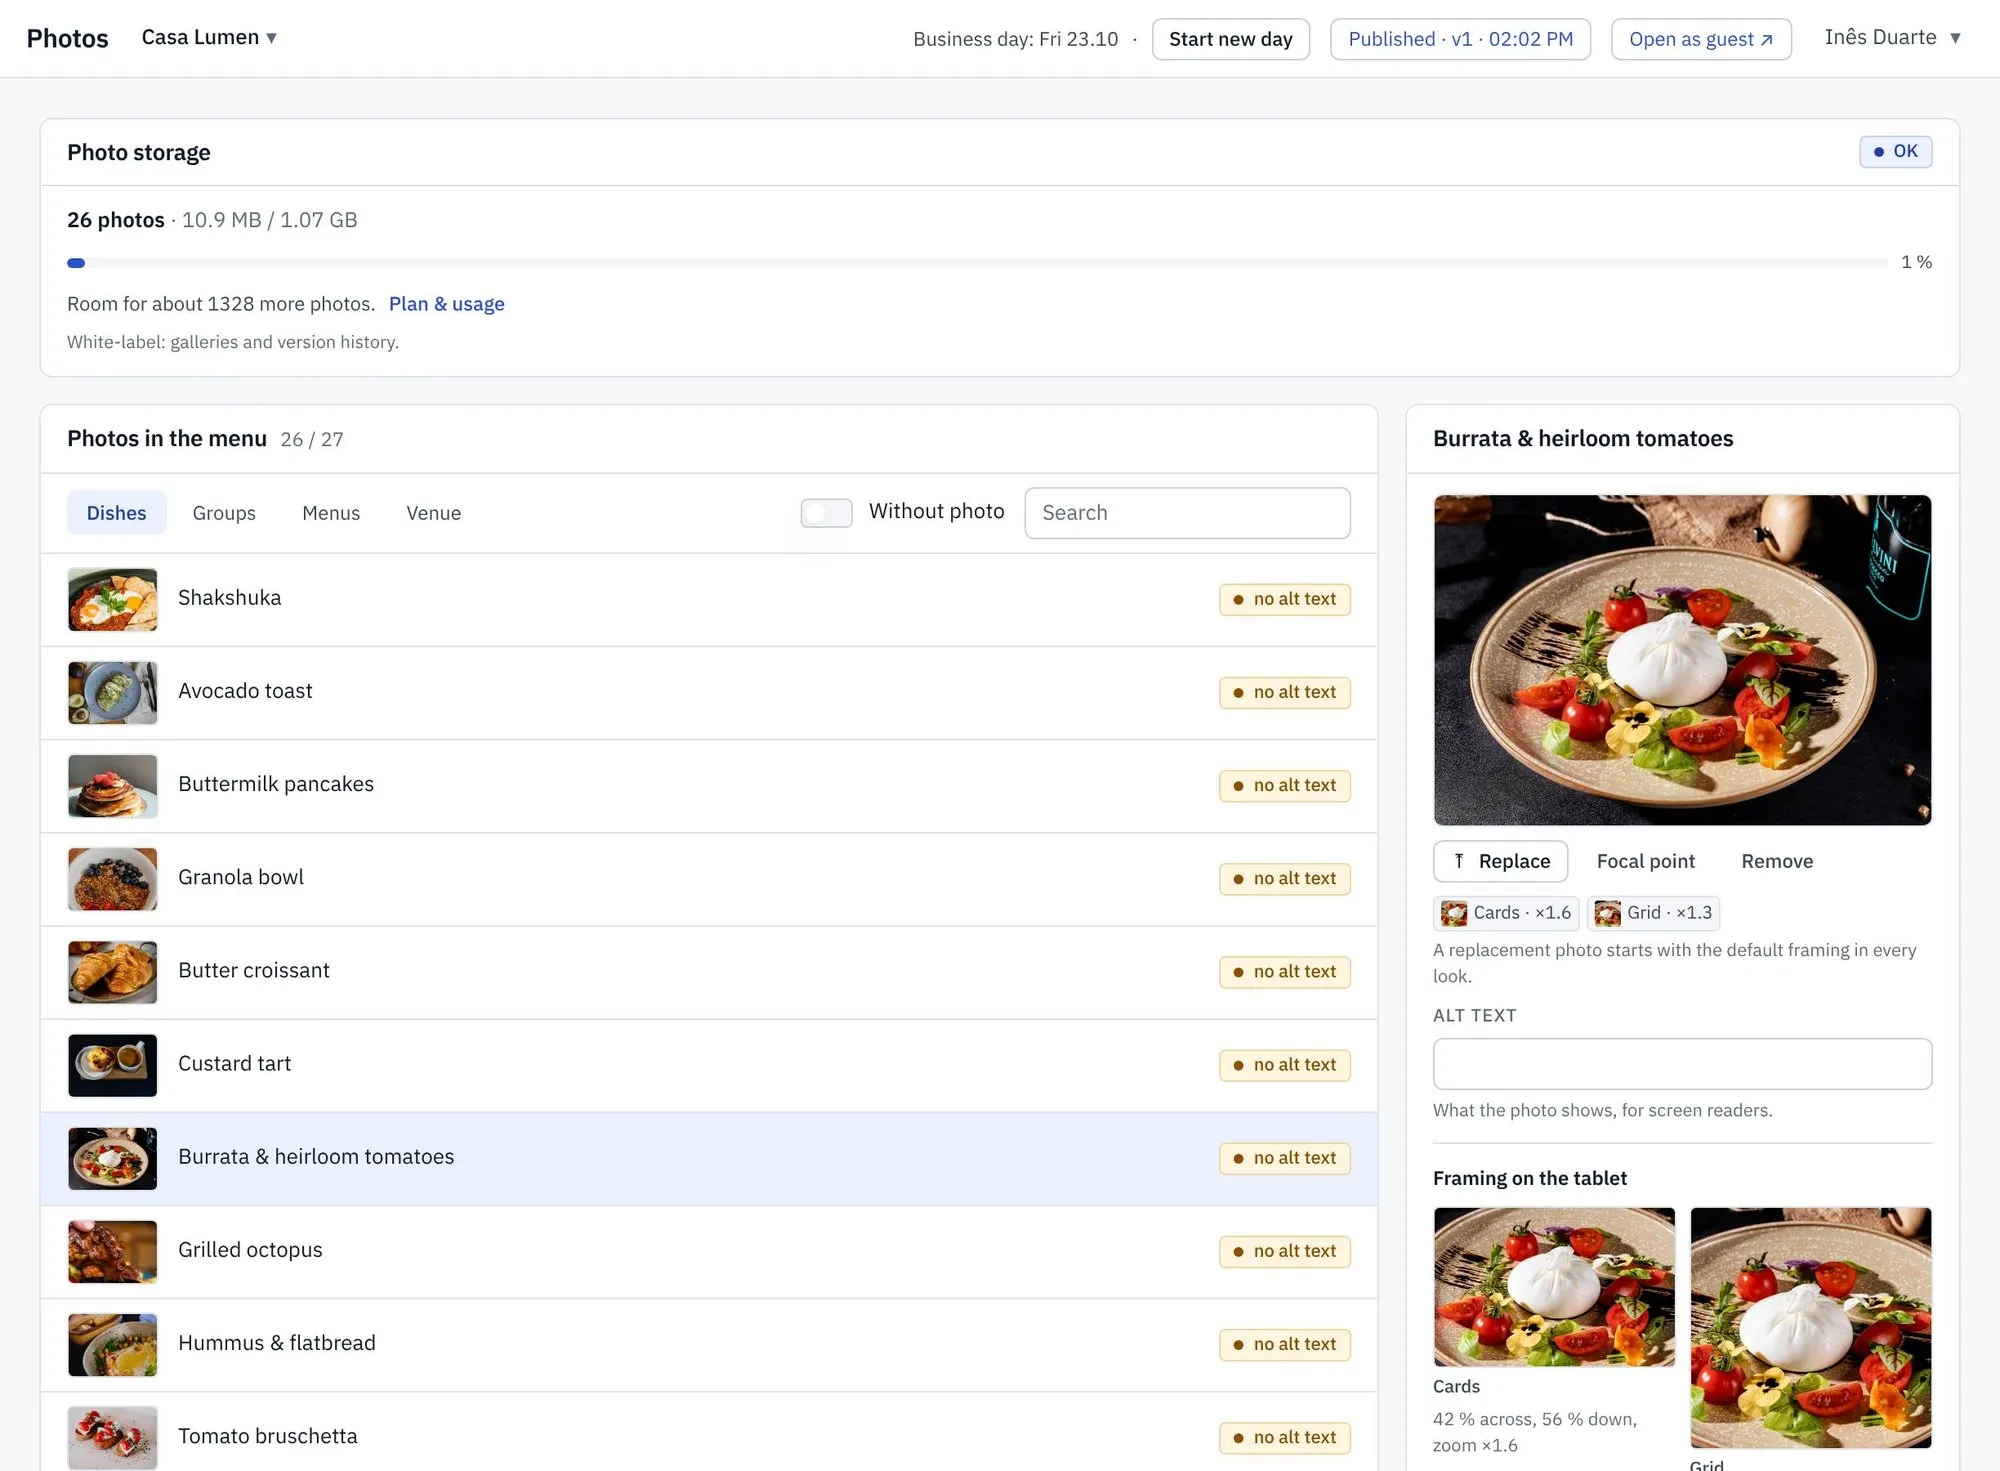Select the Grilled octopus photo thumbnail
The width and height of the screenshot is (2000, 1471).
[112, 1251]
